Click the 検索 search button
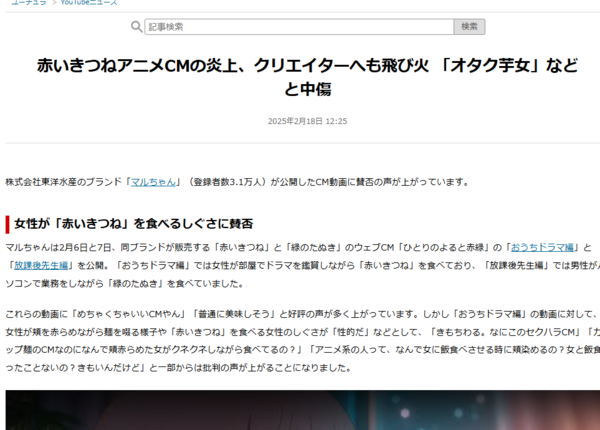Image resolution: width=600 pixels, height=430 pixels. click(x=470, y=27)
